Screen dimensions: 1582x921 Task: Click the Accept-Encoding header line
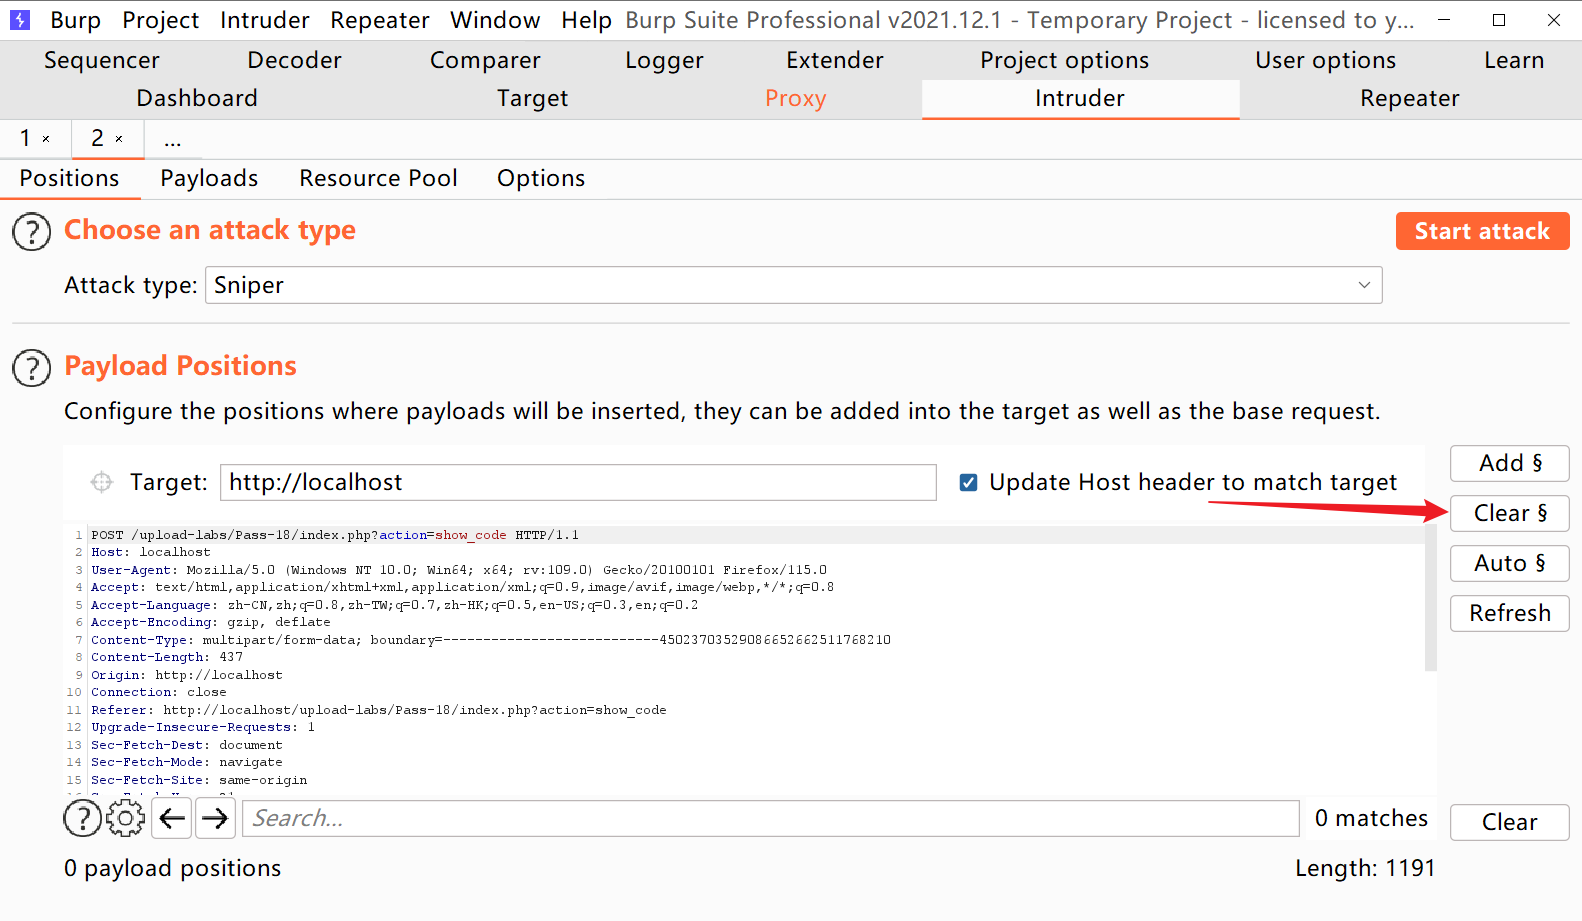coord(211,622)
